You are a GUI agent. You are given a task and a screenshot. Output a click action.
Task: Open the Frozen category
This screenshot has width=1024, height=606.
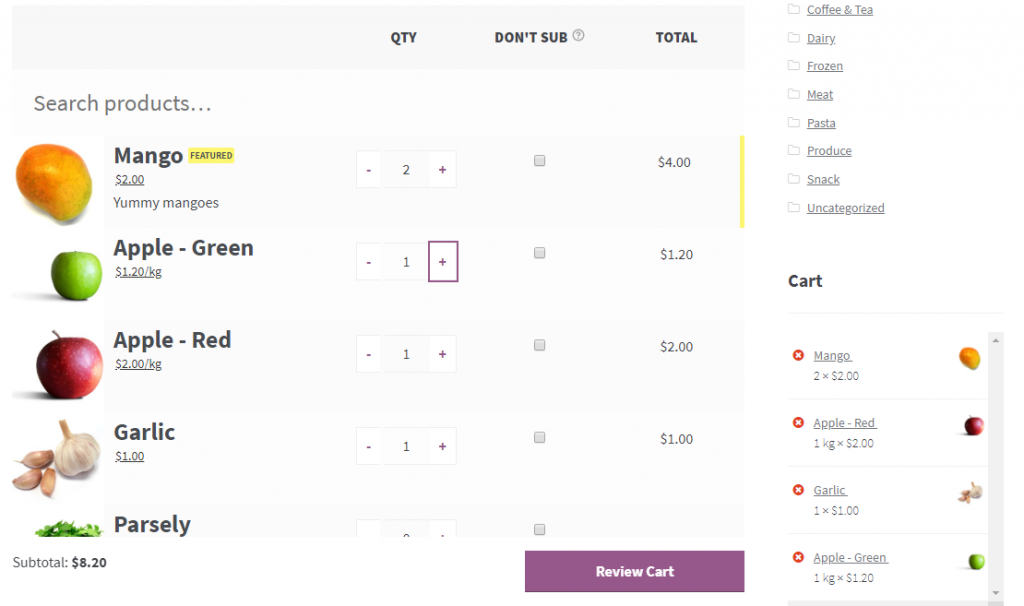825,66
